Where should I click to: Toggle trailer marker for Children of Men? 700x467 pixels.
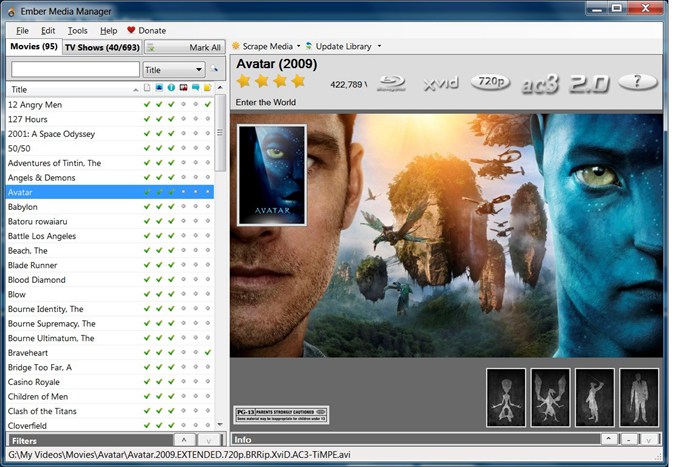[x=183, y=396]
